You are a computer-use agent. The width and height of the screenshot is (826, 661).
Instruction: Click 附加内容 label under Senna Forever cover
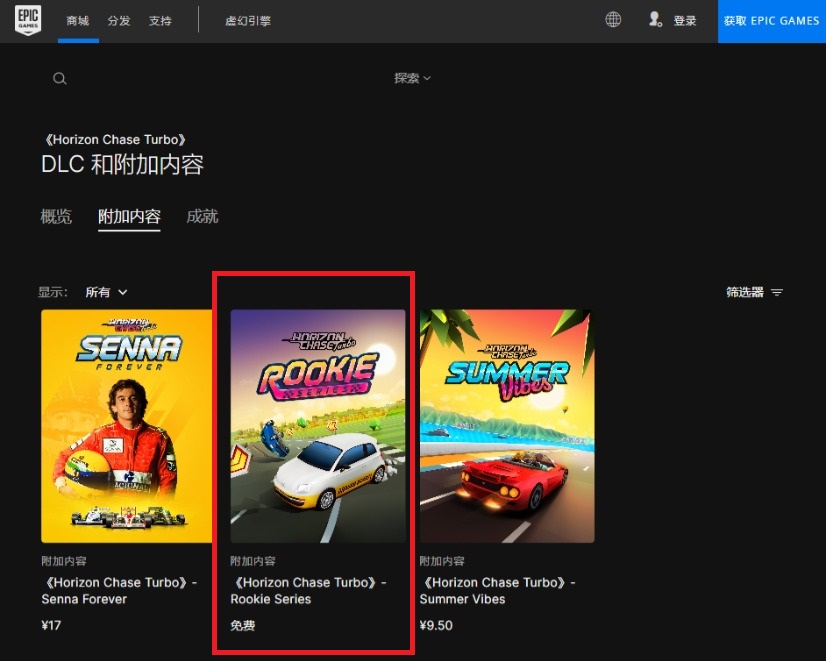coord(64,561)
